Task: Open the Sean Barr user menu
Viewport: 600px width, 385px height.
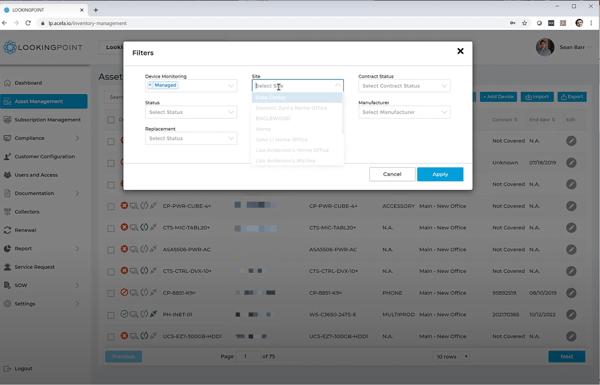Action: coord(564,47)
